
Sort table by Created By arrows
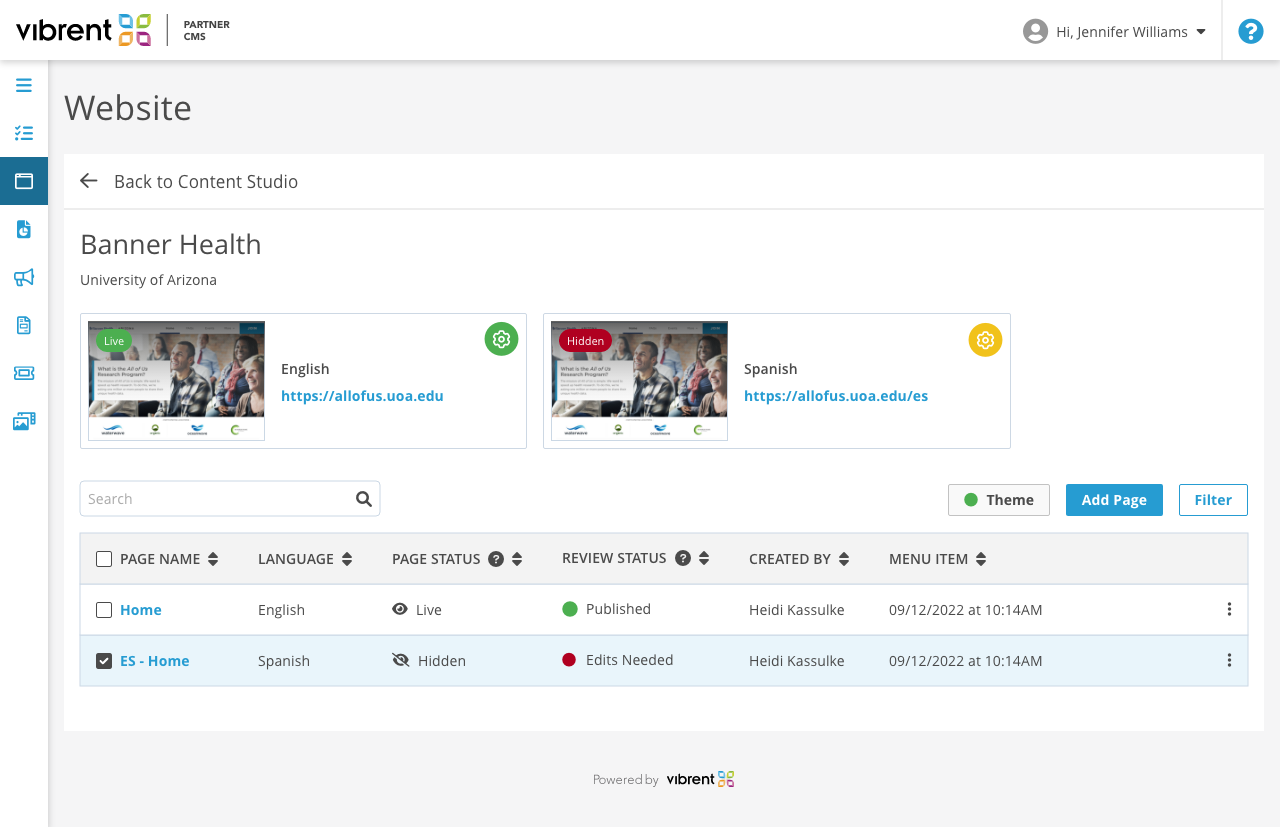[x=844, y=559]
